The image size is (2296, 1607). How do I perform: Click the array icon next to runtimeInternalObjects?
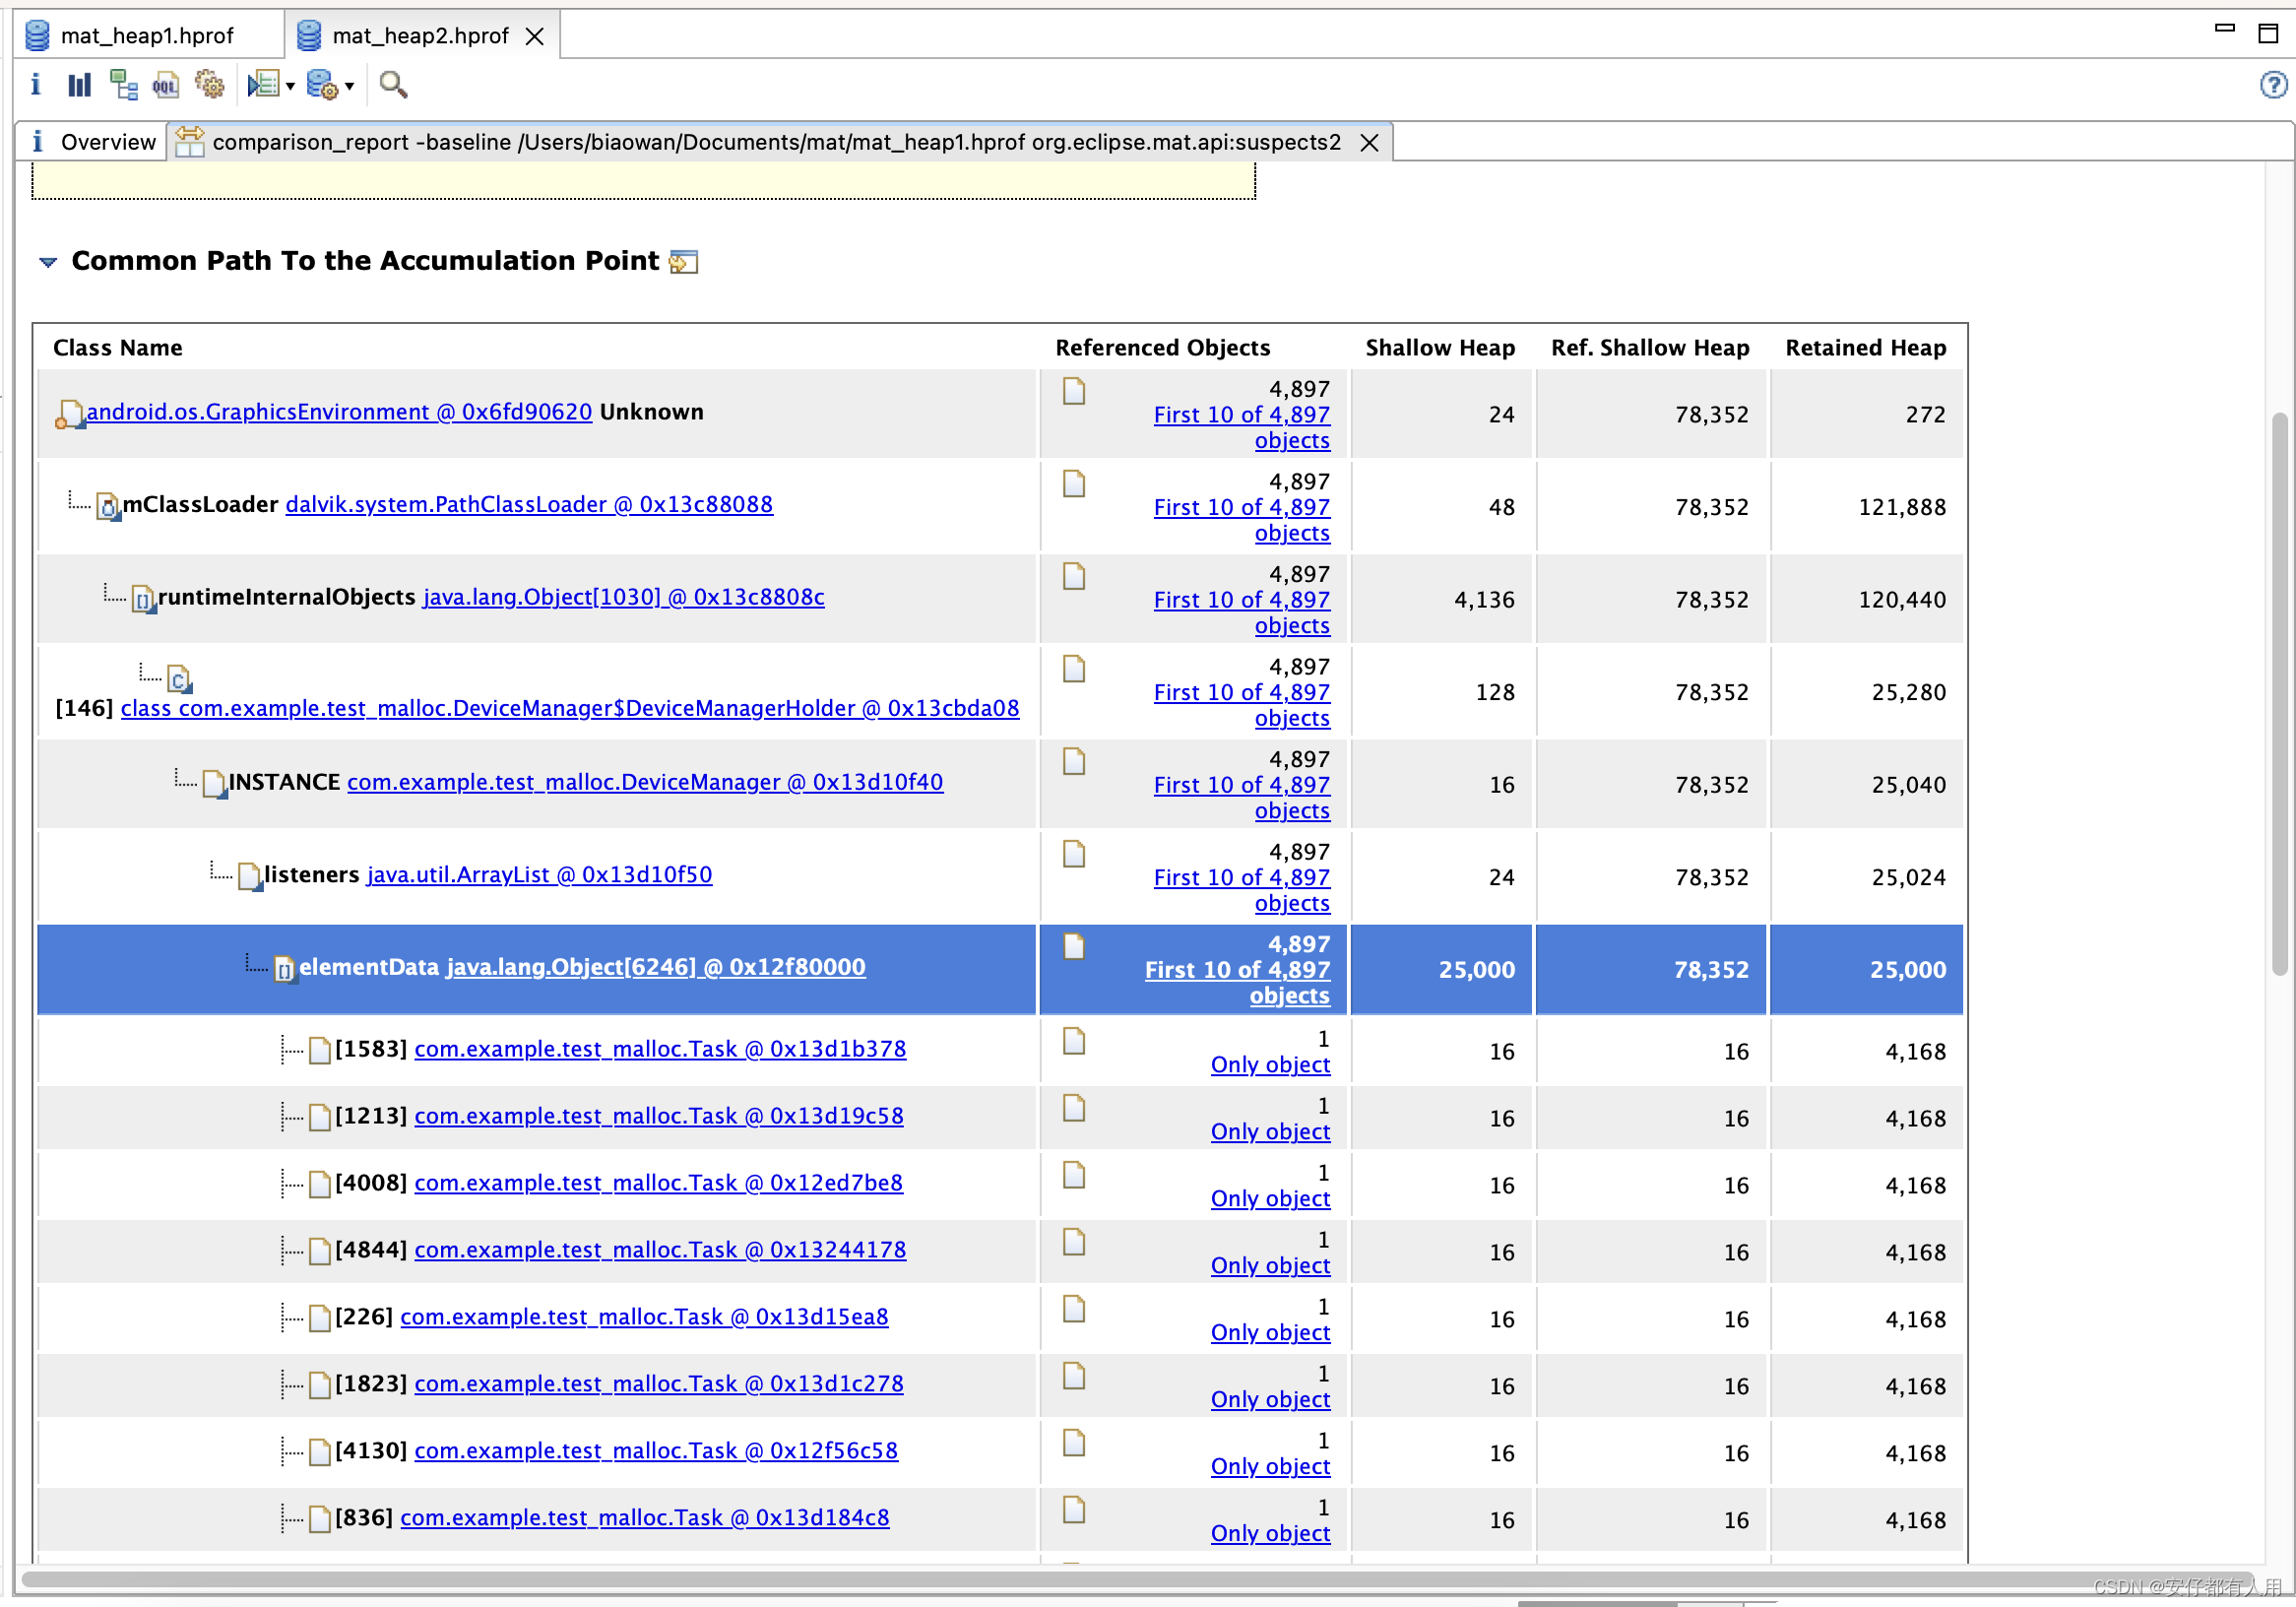(144, 599)
